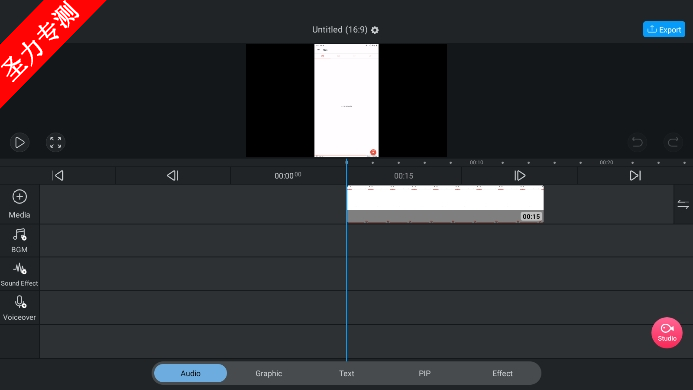Viewport: 693px width, 390px height.
Task: Add Media to timeline
Action: pyautogui.click(x=19, y=204)
